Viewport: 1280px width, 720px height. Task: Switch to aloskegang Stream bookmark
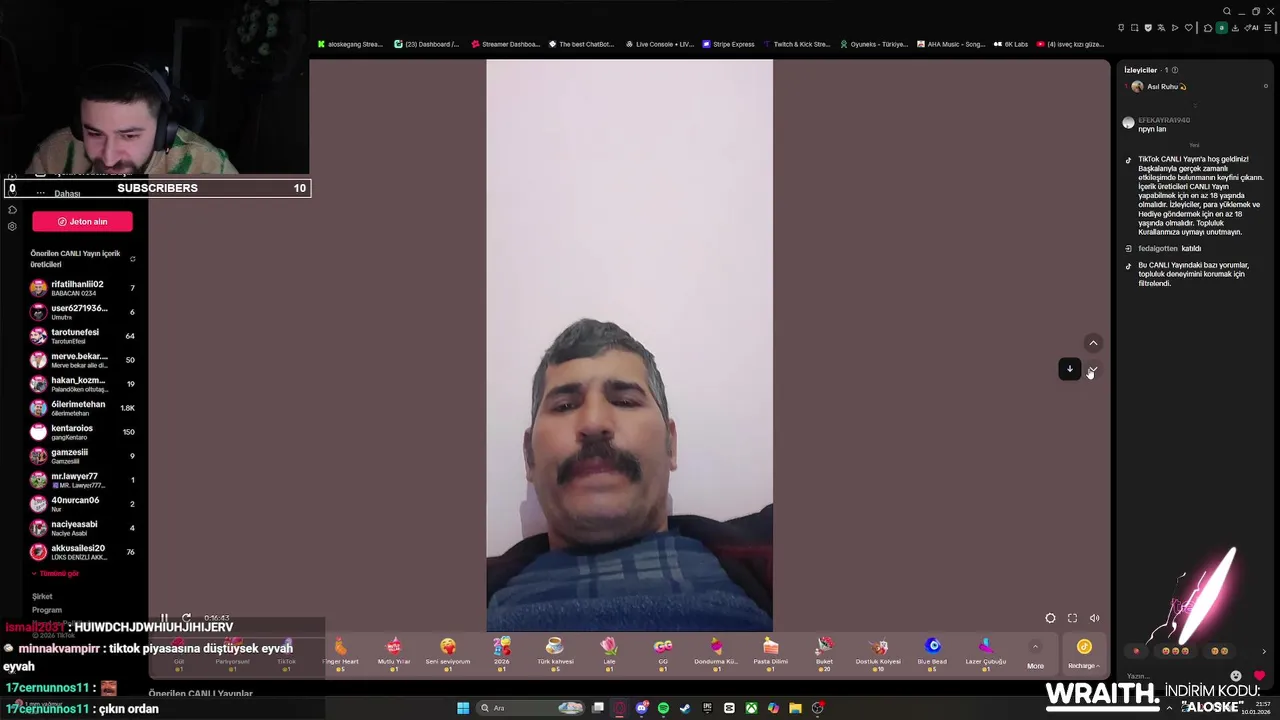point(350,44)
